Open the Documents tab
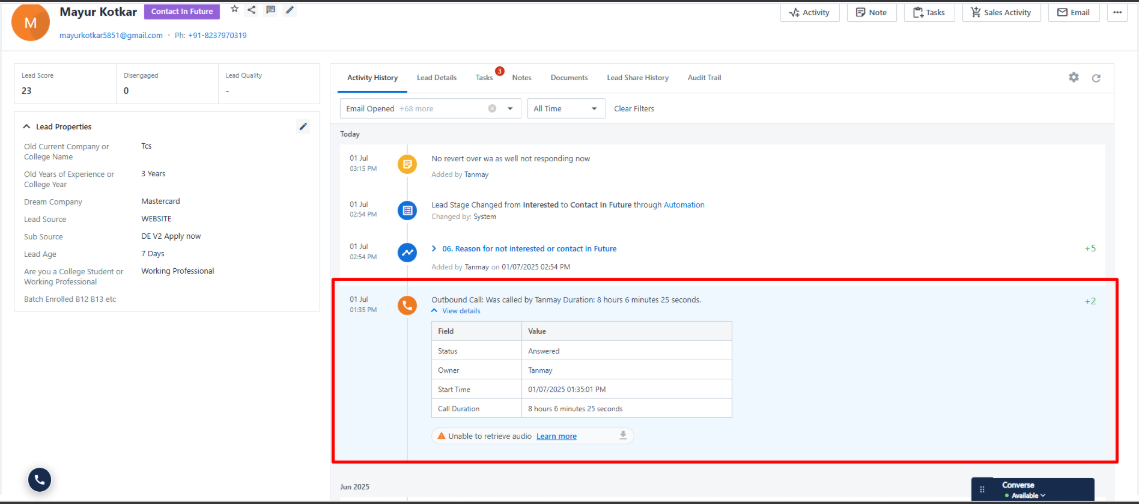1139x504 pixels. (569, 78)
